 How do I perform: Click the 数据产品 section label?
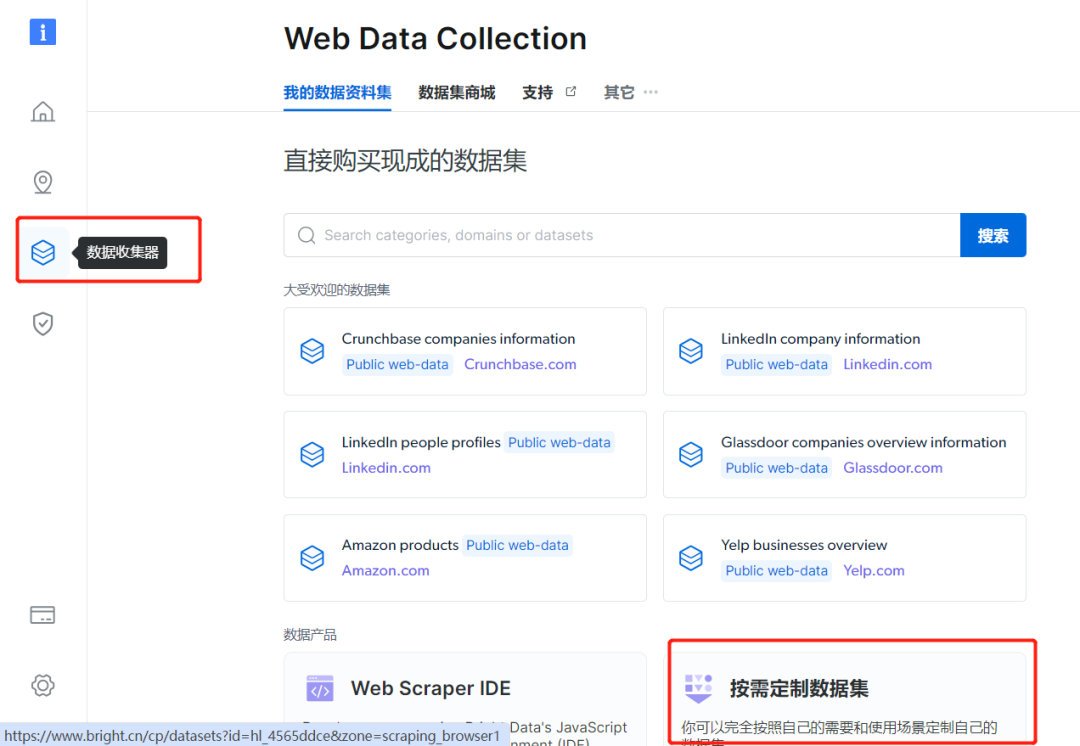(310, 634)
